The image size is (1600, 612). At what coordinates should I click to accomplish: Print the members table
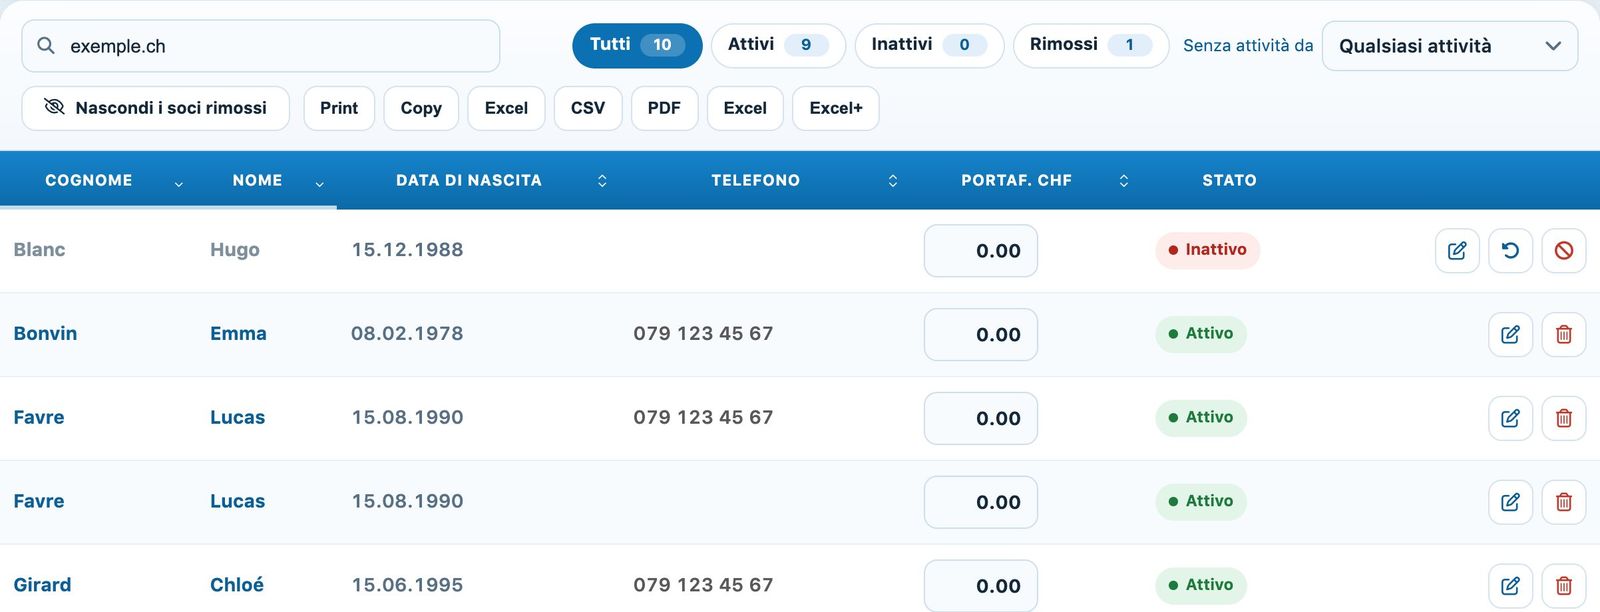[x=339, y=108]
